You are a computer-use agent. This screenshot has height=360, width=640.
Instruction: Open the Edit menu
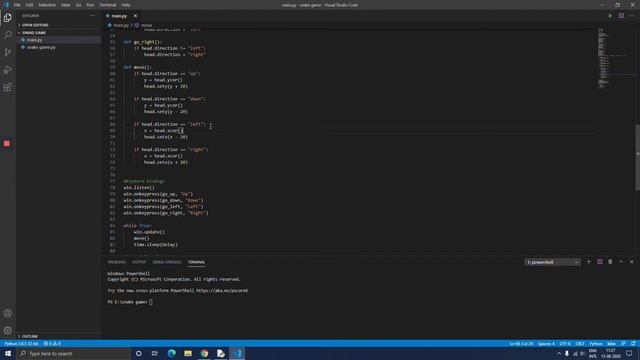(x=29, y=5)
